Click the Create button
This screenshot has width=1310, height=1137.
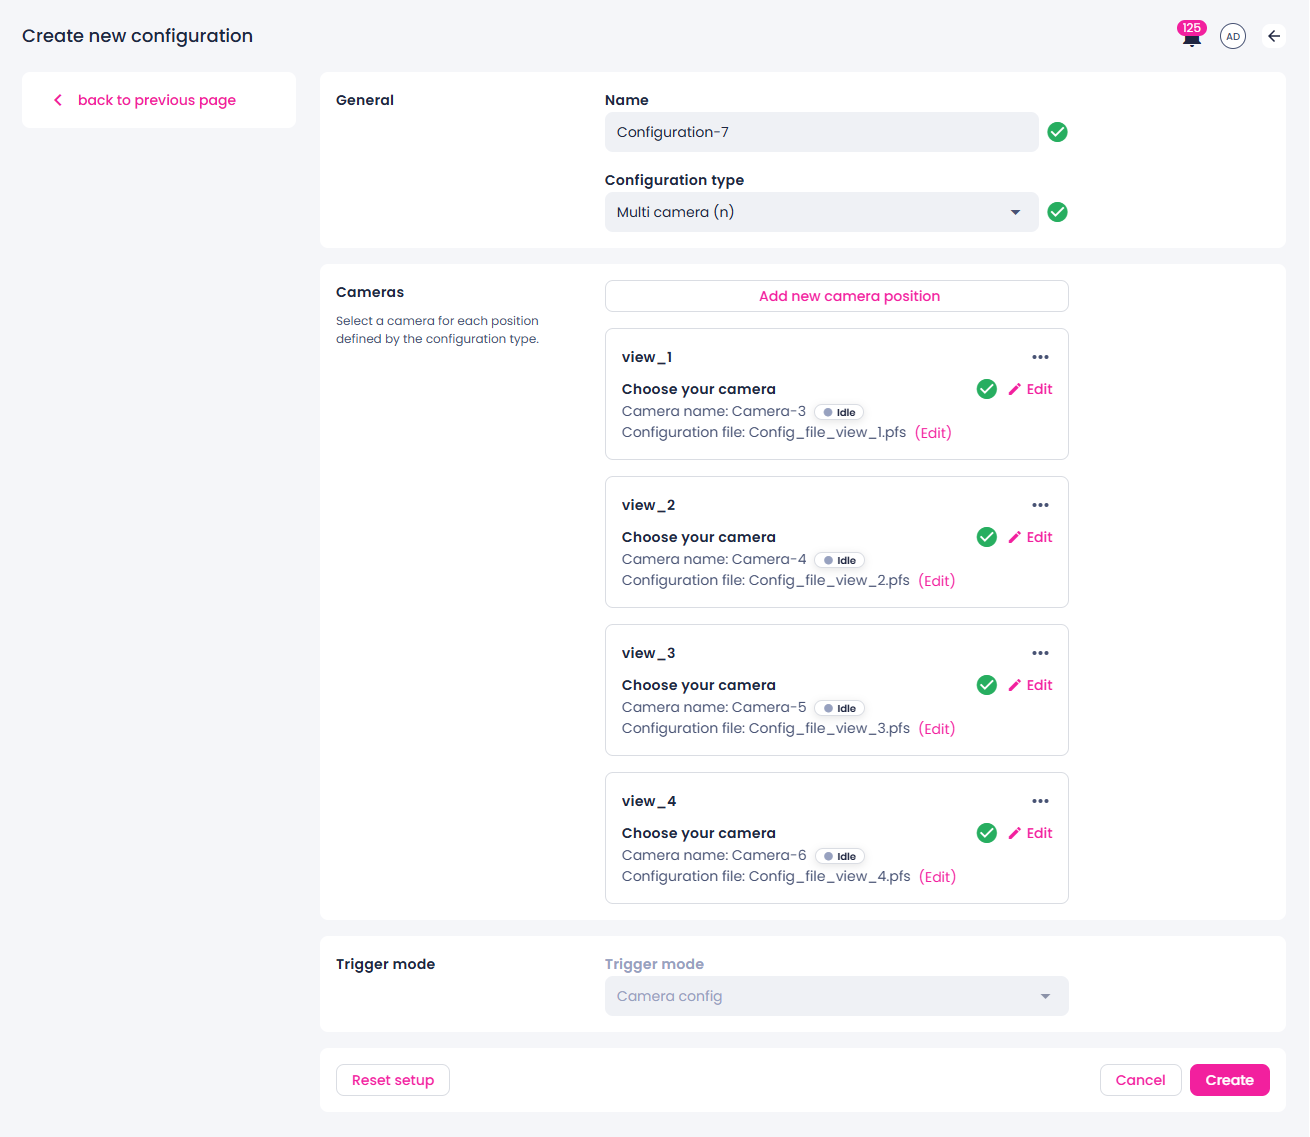(1230, 1080)
